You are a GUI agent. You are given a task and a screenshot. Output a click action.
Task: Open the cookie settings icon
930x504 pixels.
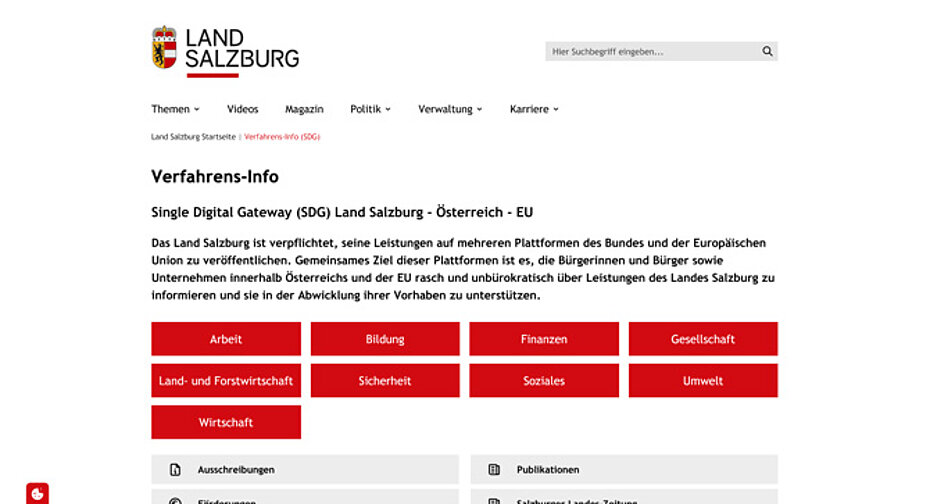point(37,493)
